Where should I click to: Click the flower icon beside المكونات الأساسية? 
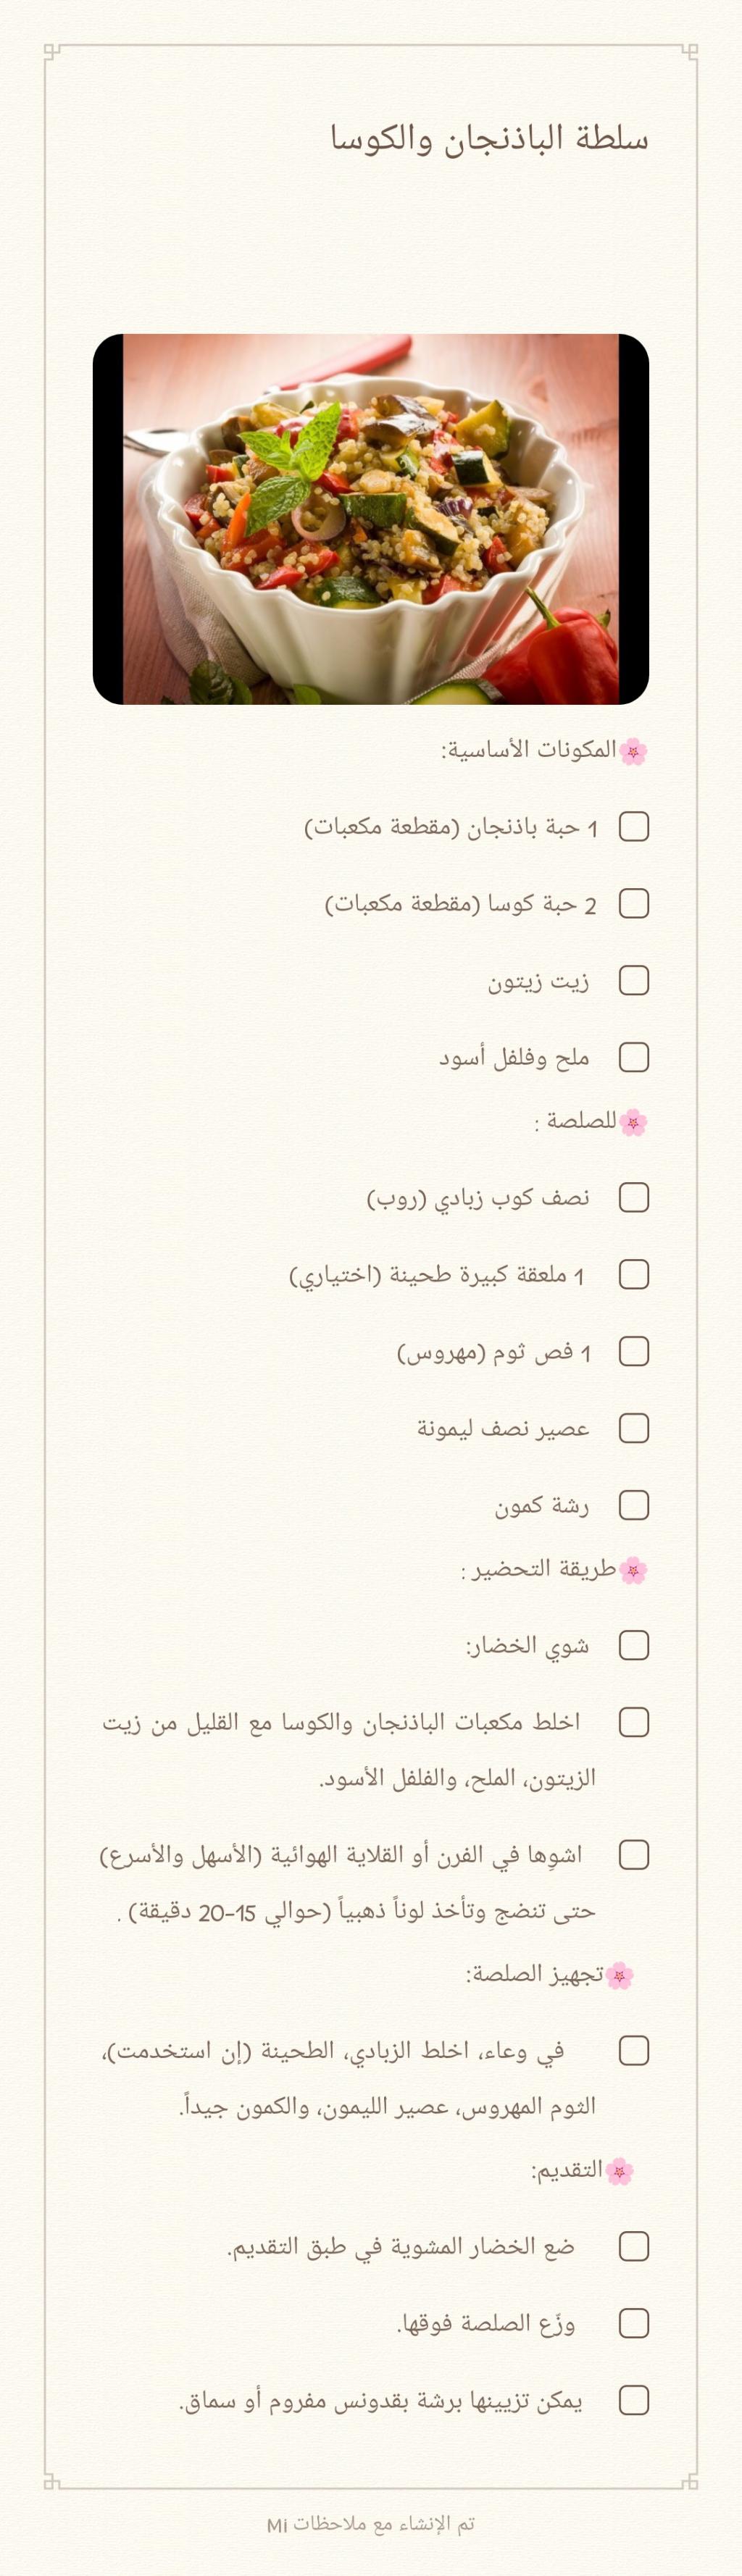pos(633,751)
